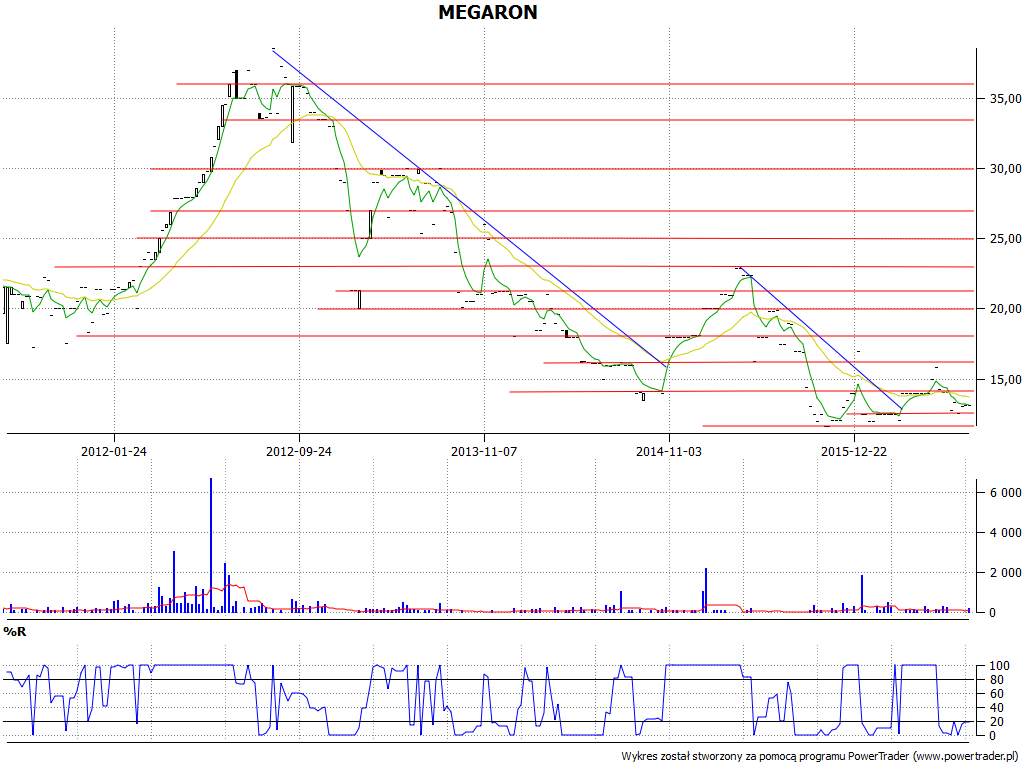Click the 40 level on %R axis
The image size is (1024, 768).
pyautogui.click(x=997, y=708)
